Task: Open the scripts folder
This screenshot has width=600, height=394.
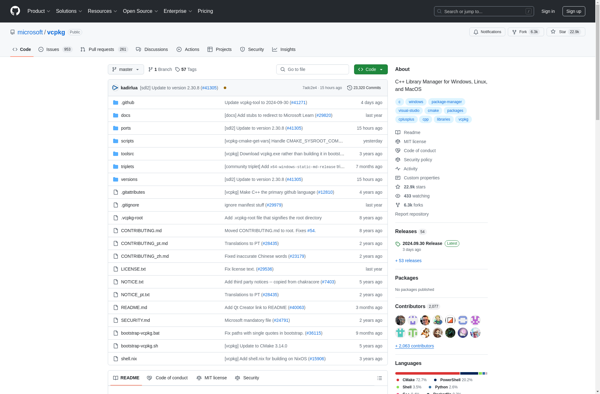Action: point(127,141)
